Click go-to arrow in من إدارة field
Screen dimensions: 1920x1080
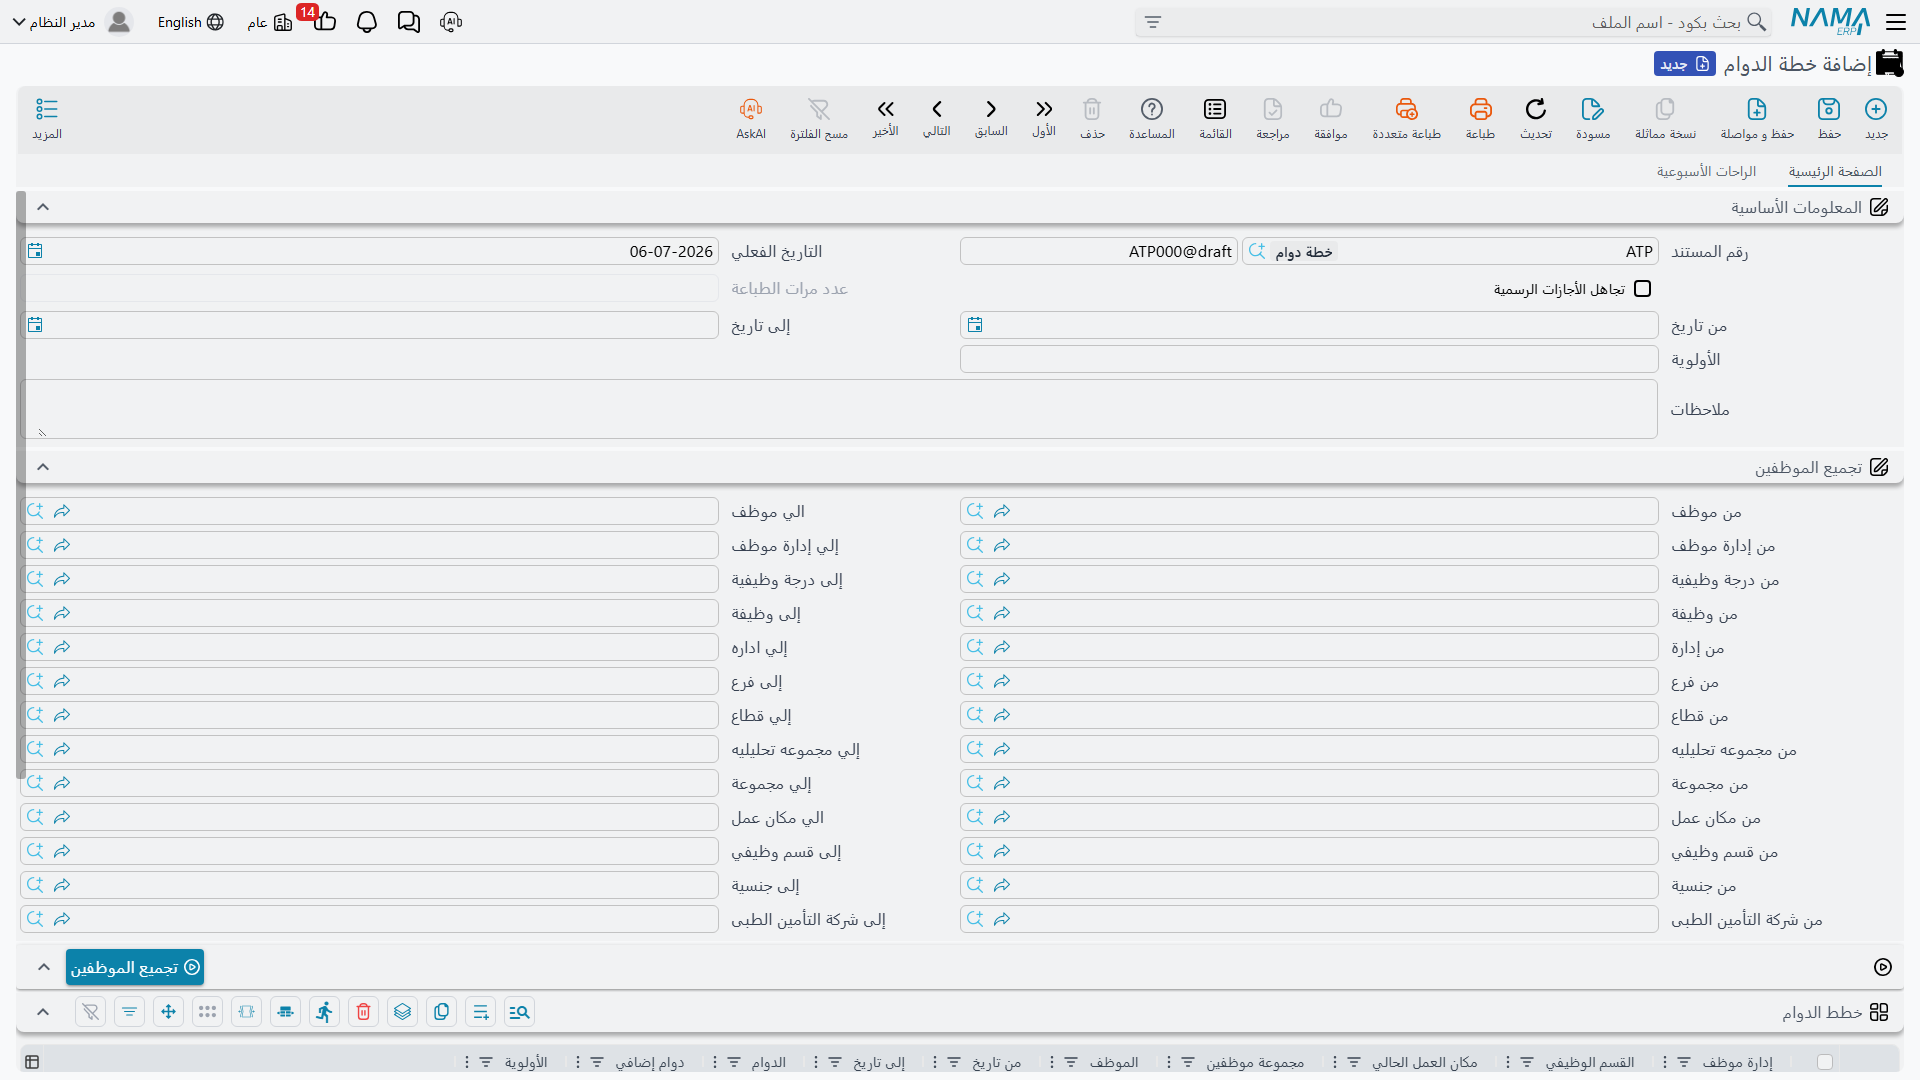[x=1002, y=647]
